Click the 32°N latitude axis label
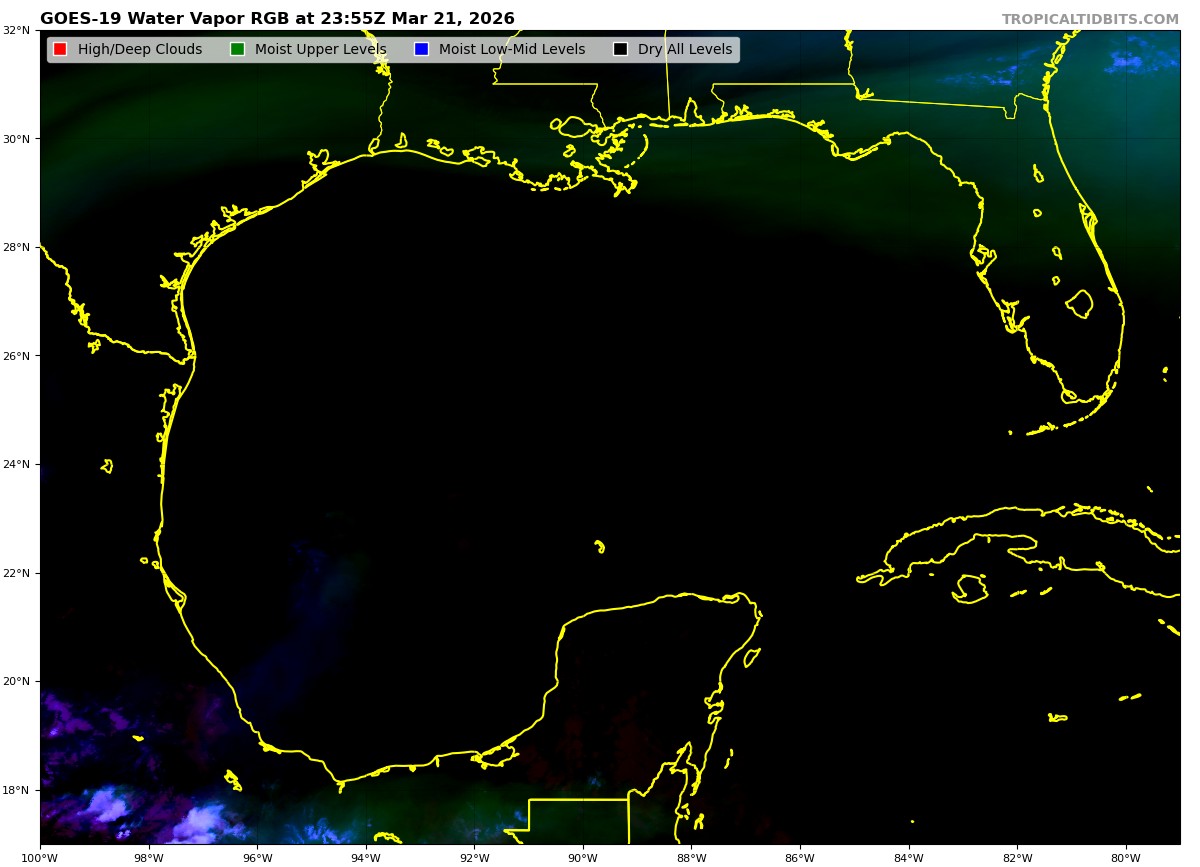Image resolution: width=1200 pixels, height=867 pixels. (15, 30)
